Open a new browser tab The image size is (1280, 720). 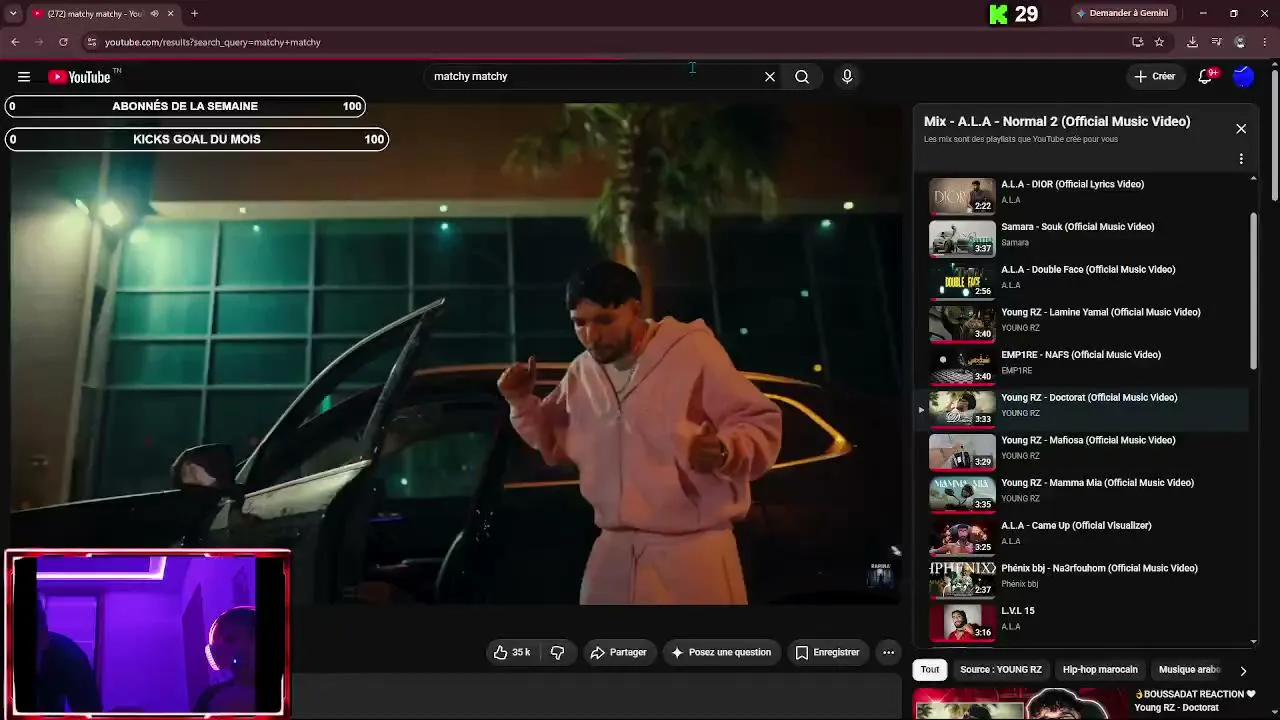194,14
